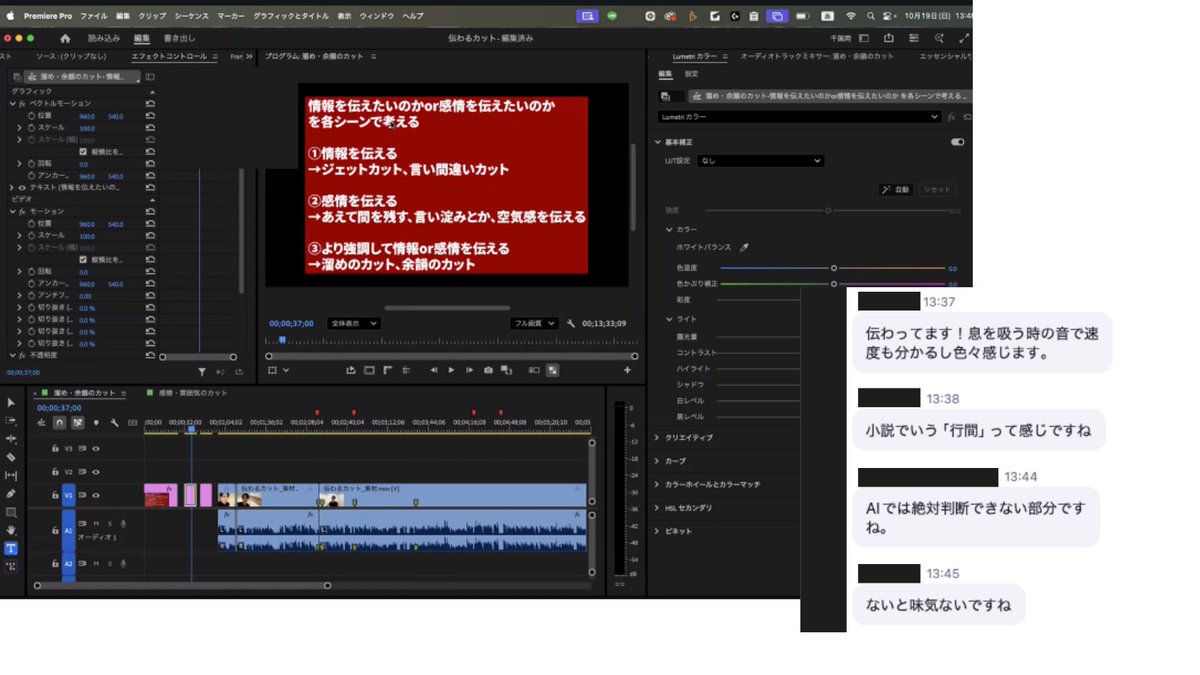Screen dimensions: 1200x675
Task: Toggle timeline snapping magnet icon
Action: [59, 422]
